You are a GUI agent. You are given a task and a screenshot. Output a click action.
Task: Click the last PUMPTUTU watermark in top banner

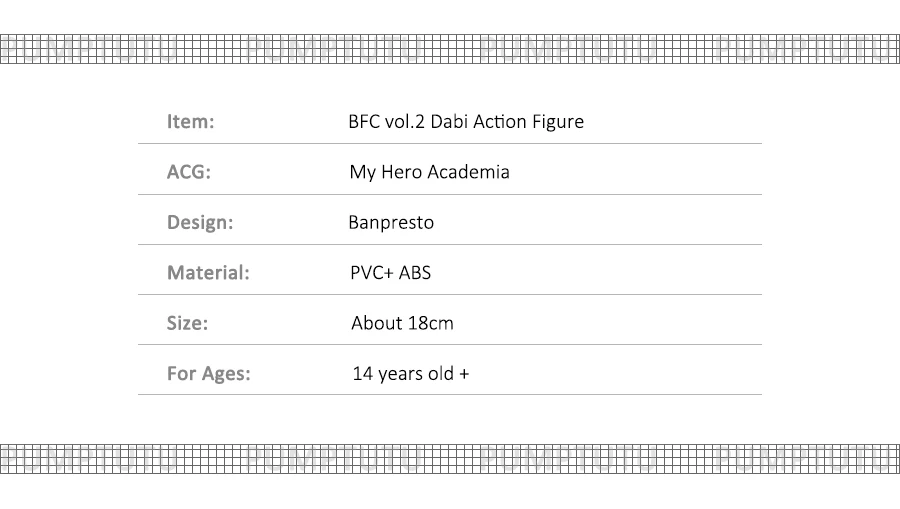(x=805, y=48)
